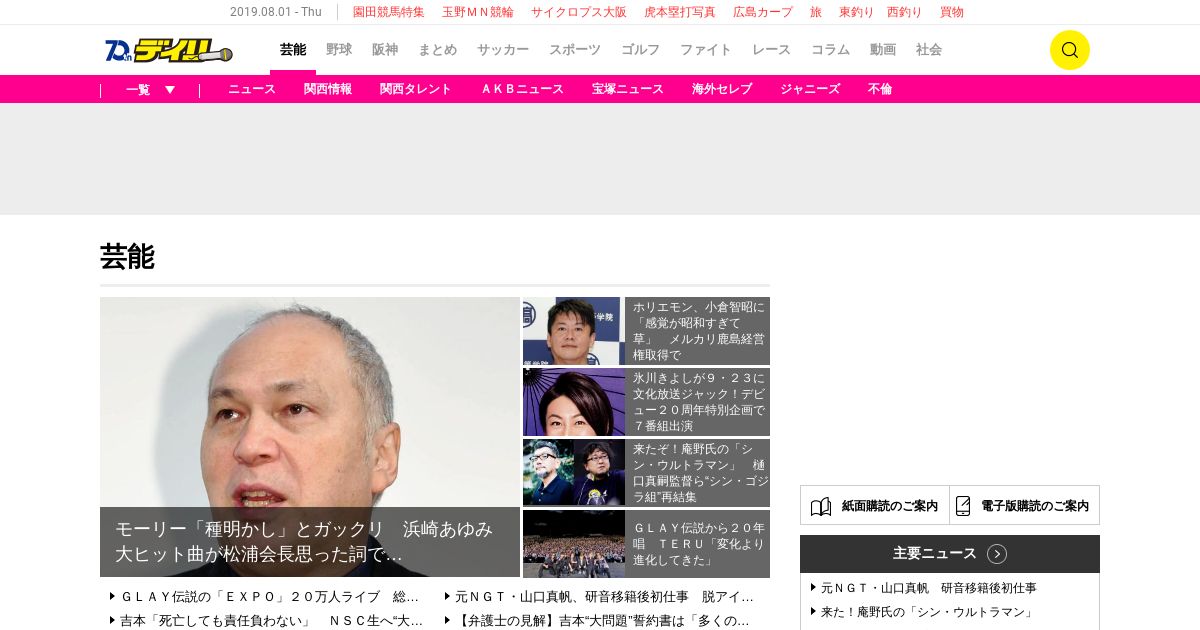1200x630 pixels.
Task: Open the レース tab
Action: click(771, 50)
